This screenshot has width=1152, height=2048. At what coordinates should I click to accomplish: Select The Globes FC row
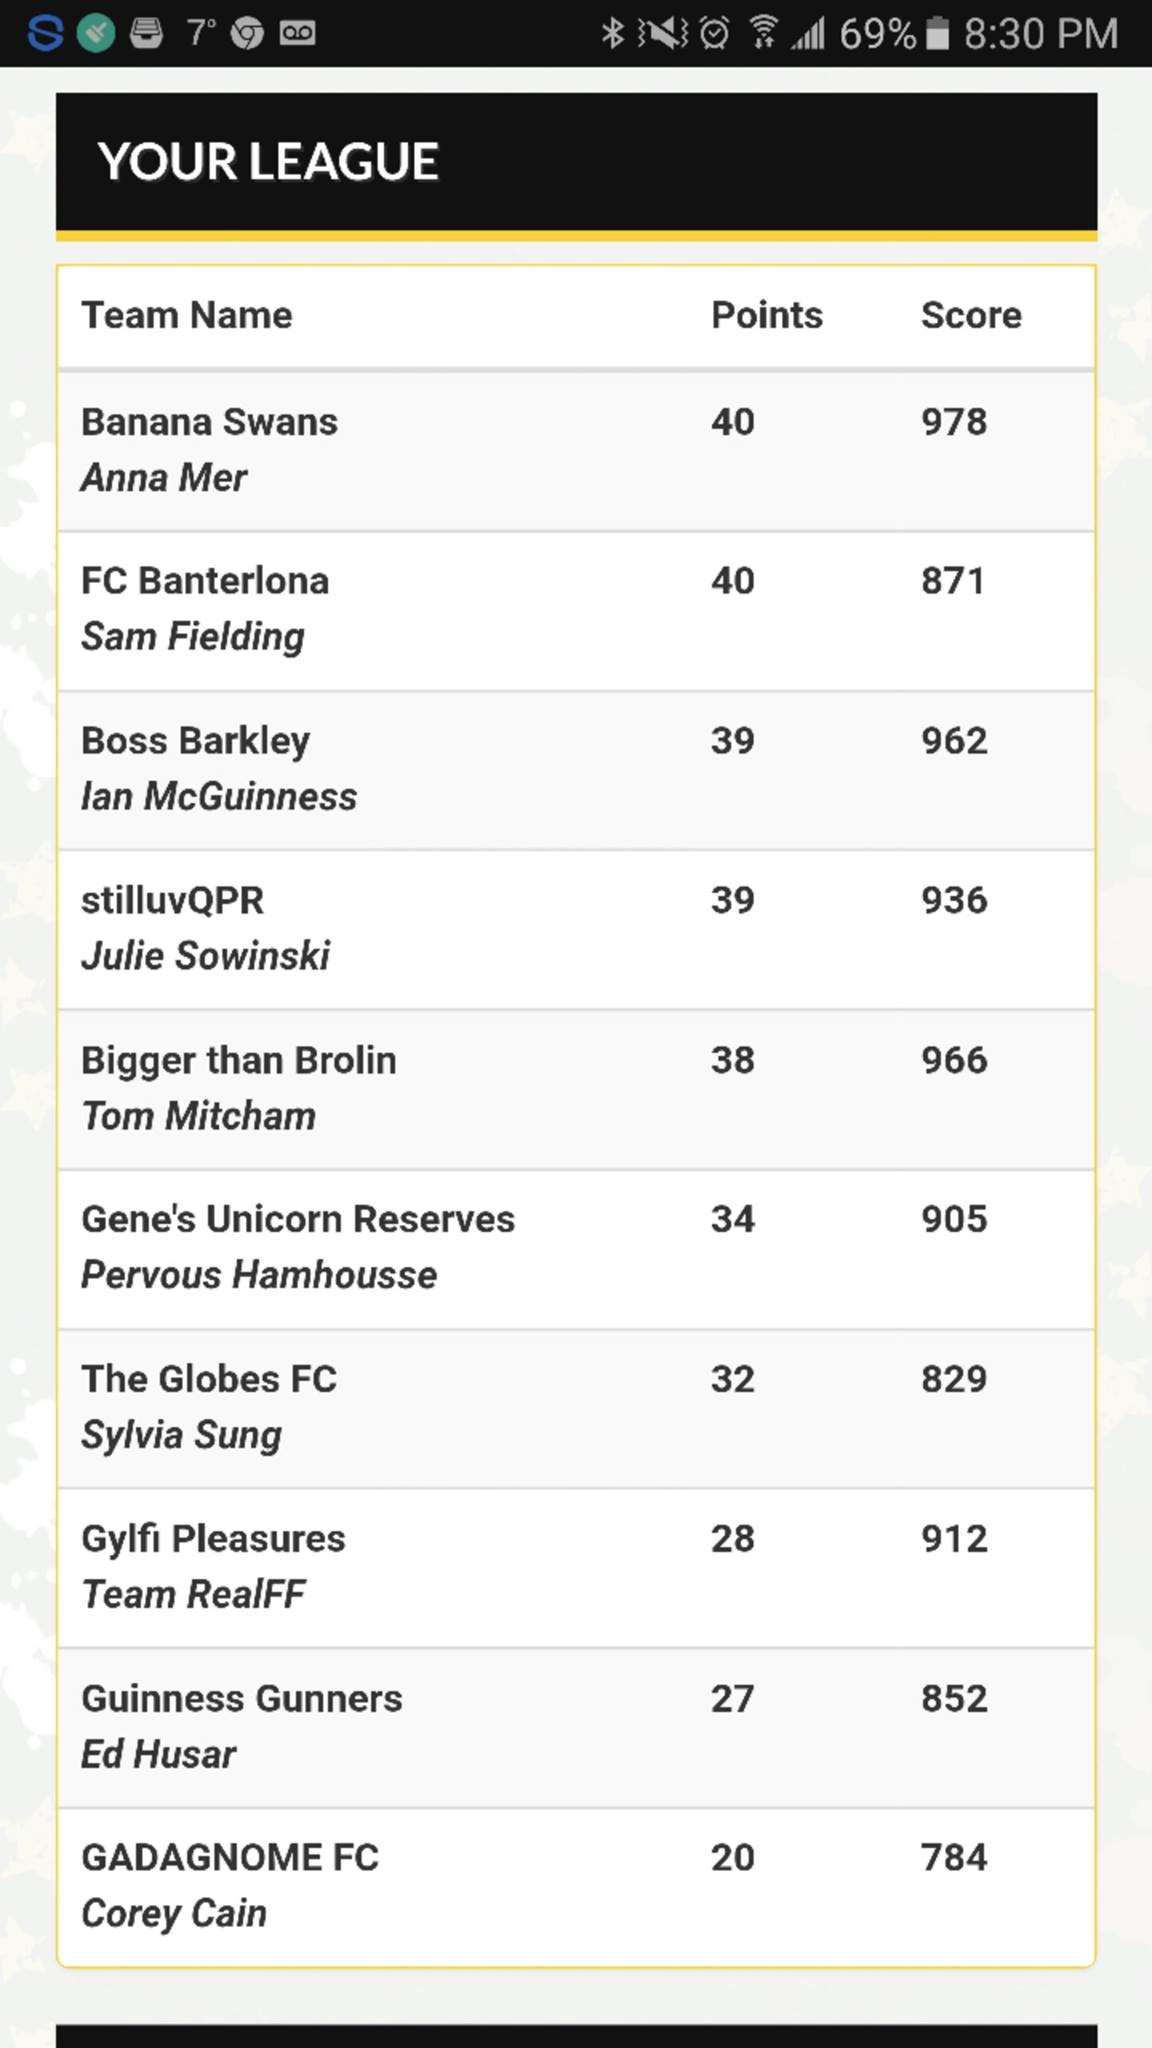pos(576,1408)
